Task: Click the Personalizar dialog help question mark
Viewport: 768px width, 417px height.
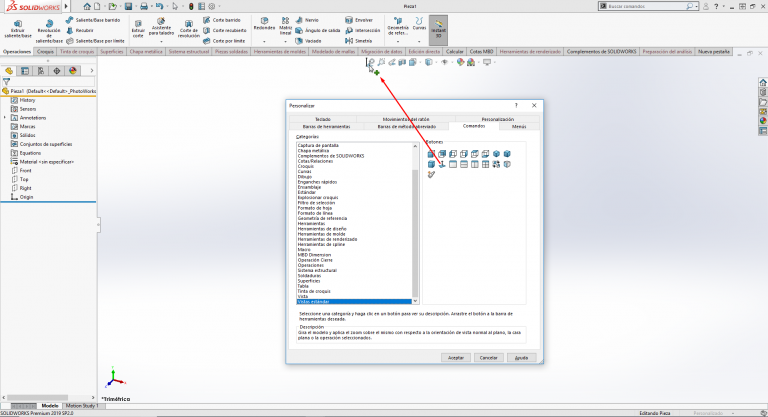Action: (x=516, y=105)
